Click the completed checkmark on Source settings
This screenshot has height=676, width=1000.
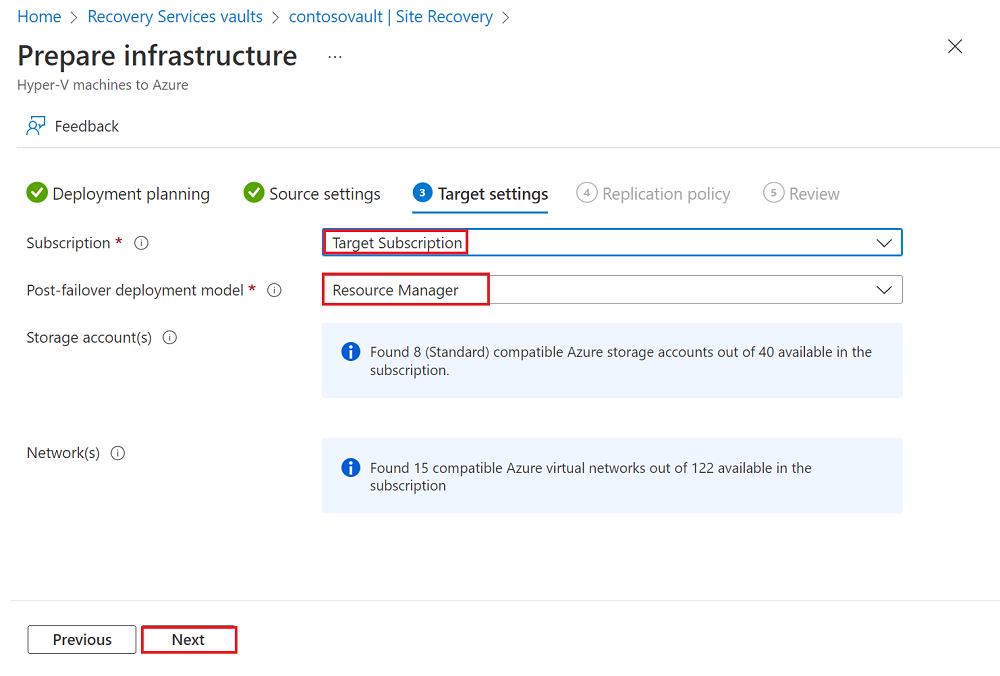pos(254,193)
